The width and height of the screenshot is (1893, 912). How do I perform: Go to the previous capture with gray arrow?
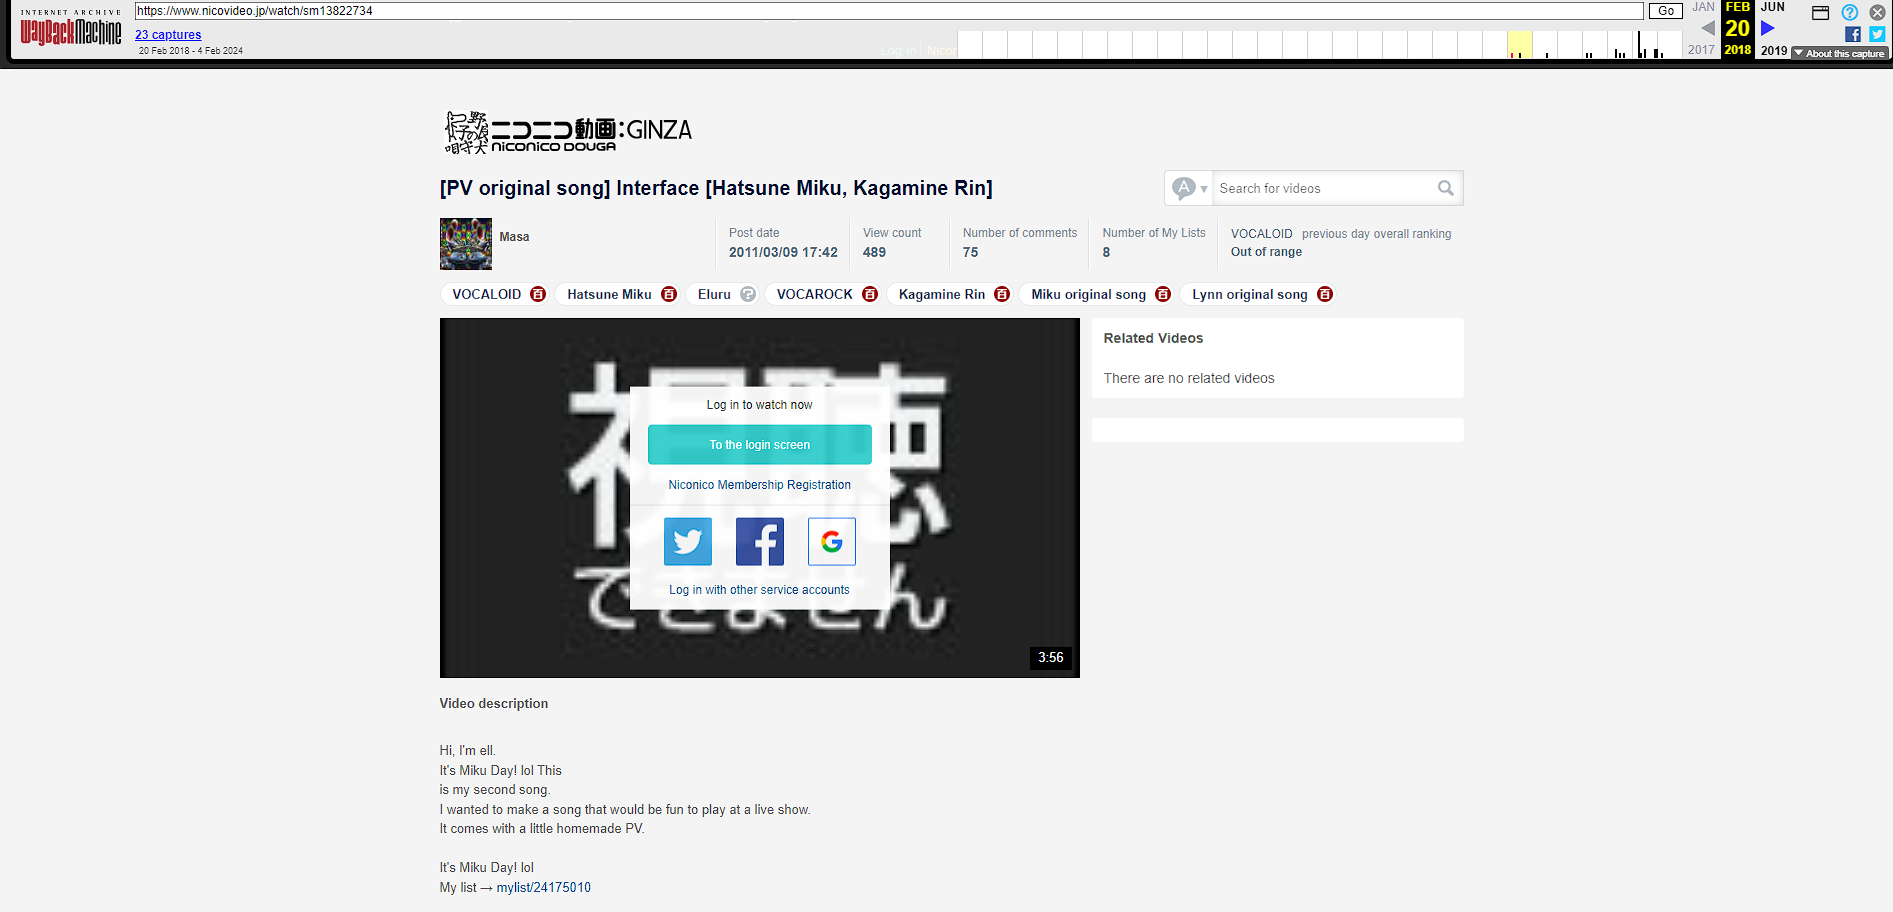(1708, 28)
